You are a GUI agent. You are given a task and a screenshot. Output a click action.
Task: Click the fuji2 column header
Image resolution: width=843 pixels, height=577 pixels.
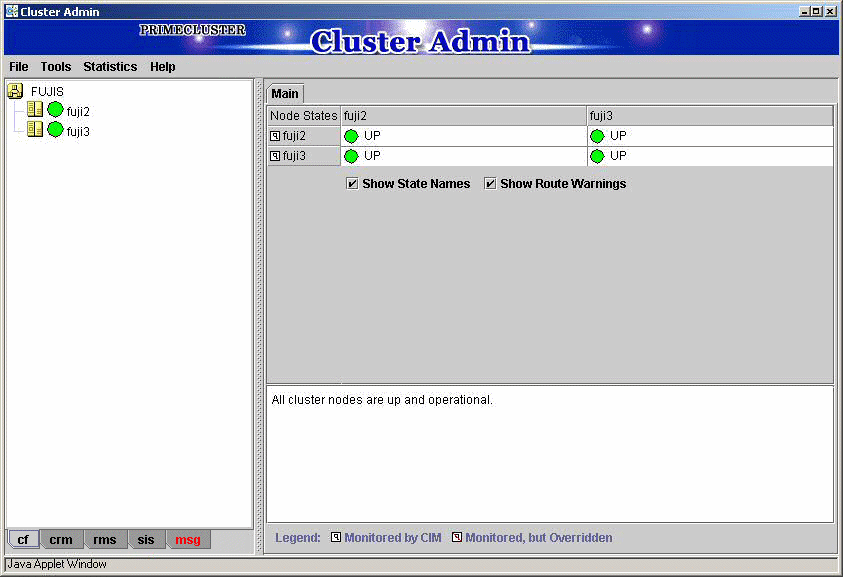[464, 116]
